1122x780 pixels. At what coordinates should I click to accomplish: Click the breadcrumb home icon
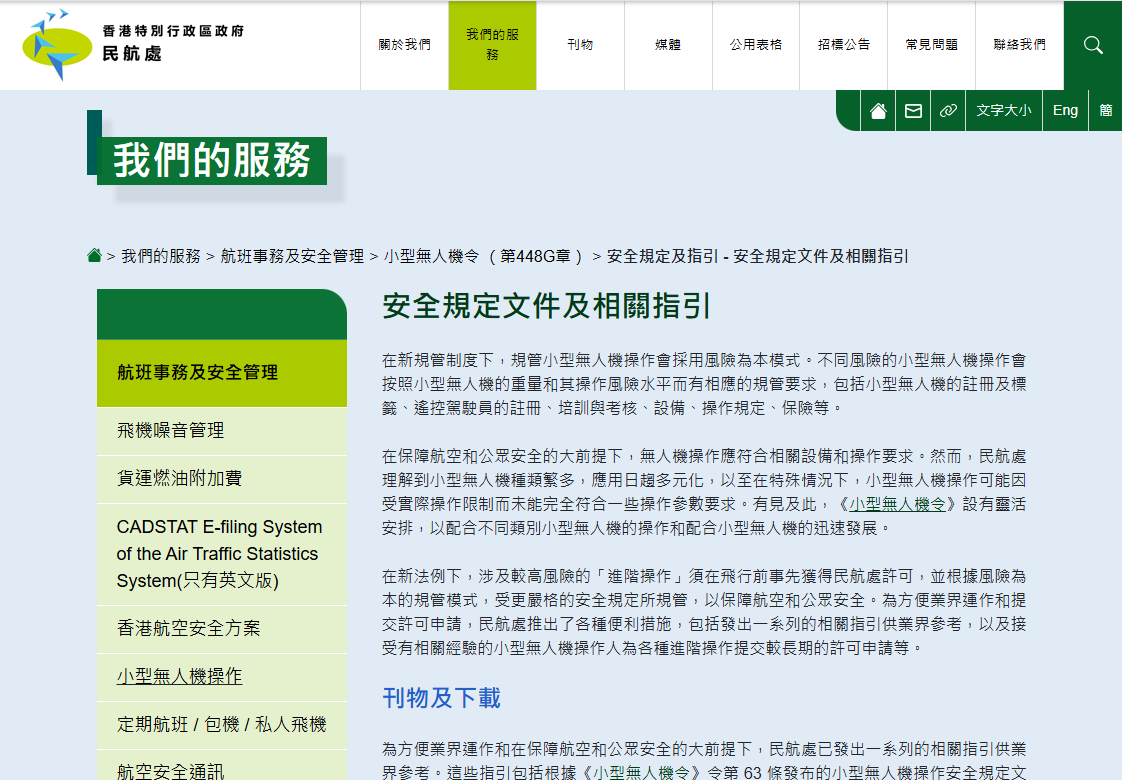tap(94, 256)
